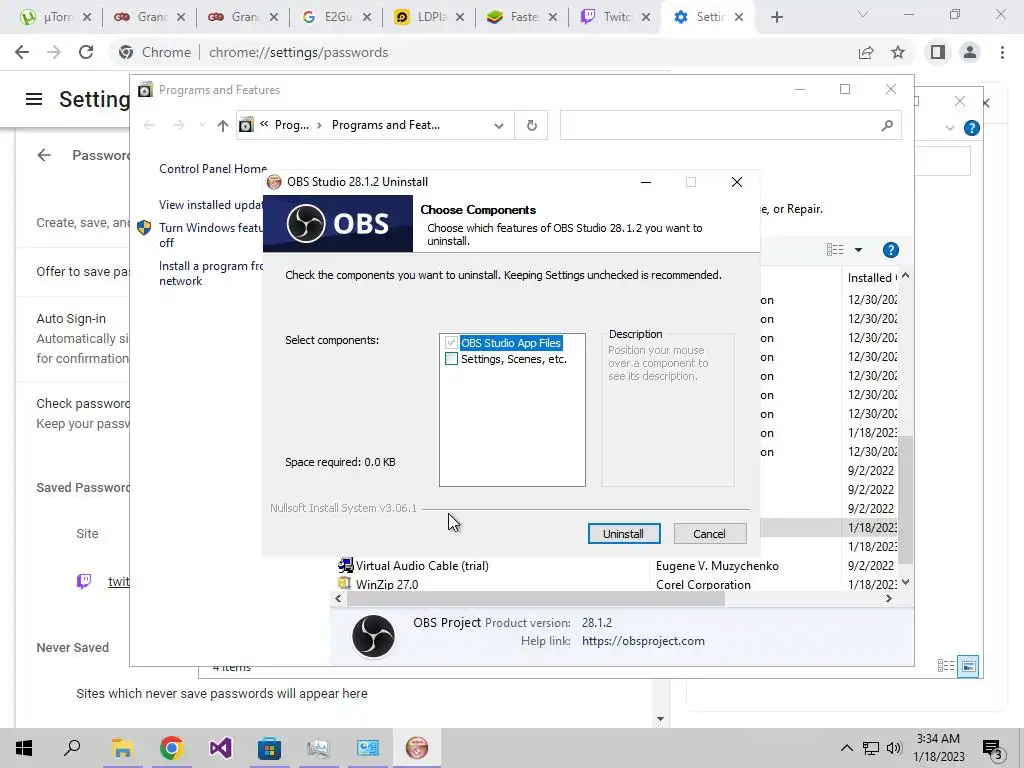Click the up arrow in Programs and Features
This screenshot has height=768, width=1024.
click(x=223, y=125)
